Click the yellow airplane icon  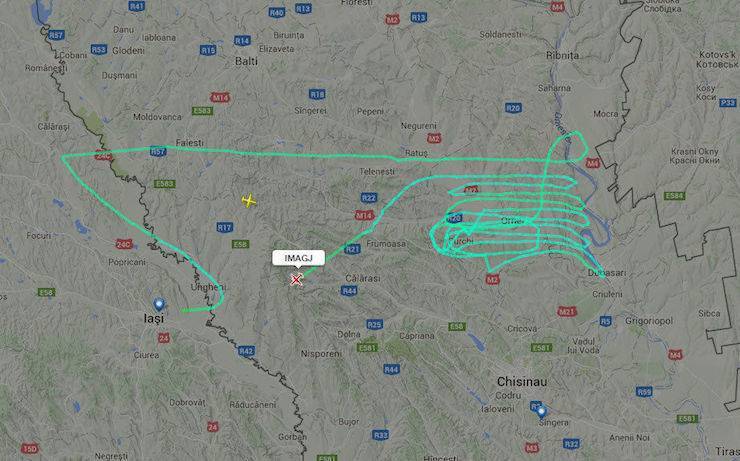tap(249, 201)
